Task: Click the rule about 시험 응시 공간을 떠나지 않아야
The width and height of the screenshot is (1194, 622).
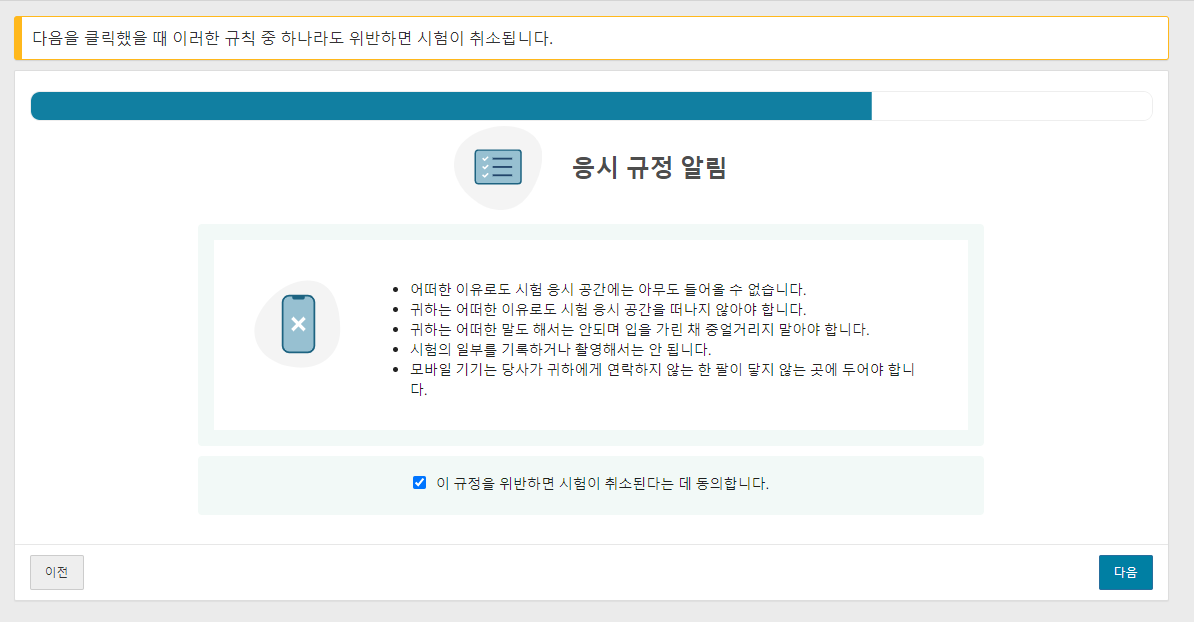Action: point(608,309)
